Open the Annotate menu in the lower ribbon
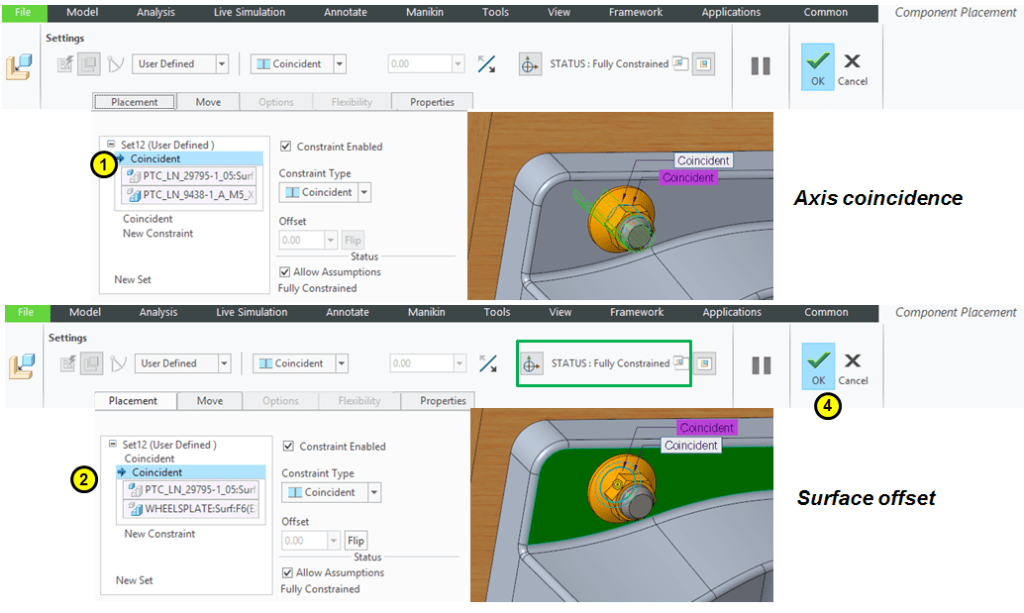Screen dimensions: 1024x613 coord(347,312)
